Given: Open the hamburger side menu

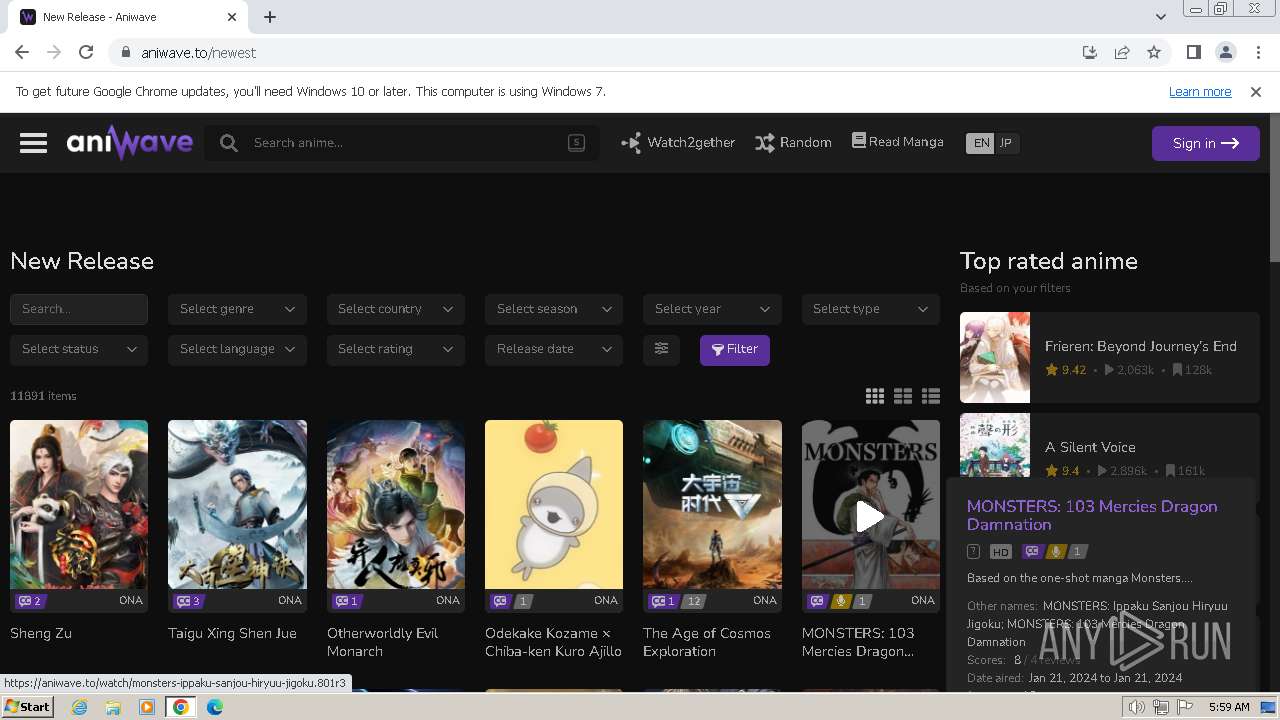Looking at the screenshot, I should point(33,143).
